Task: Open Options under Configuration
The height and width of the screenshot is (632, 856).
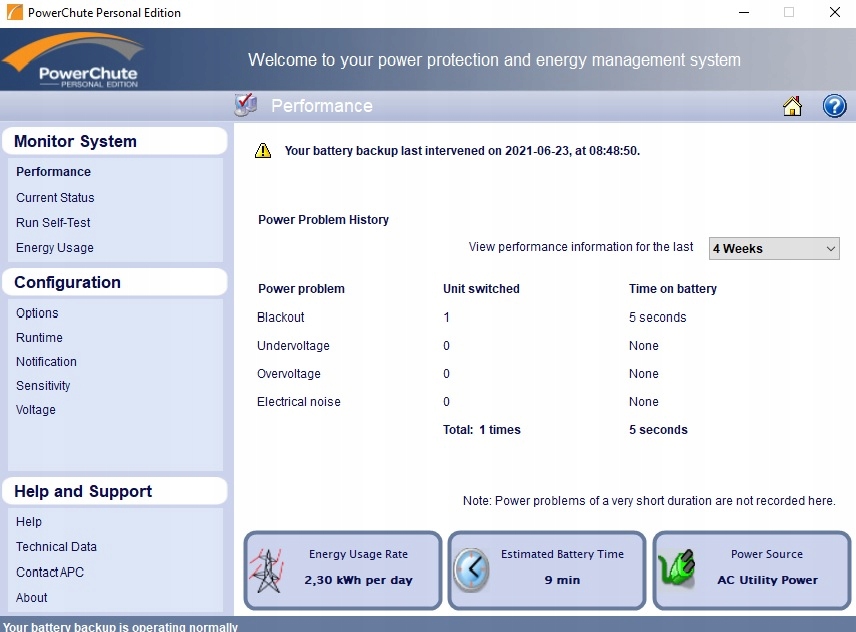Action: (x=37, y=313)
